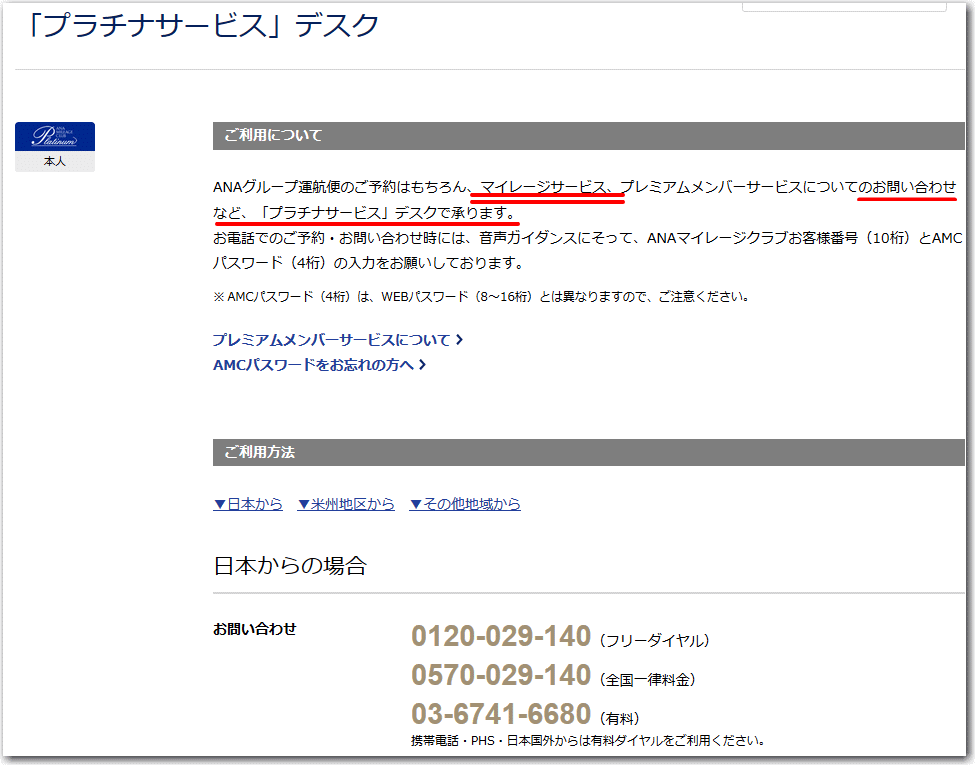The height and width of the screenshot is (765, 975).
Task: Click the phone number 0570-029-140
Action: (501, 675)
